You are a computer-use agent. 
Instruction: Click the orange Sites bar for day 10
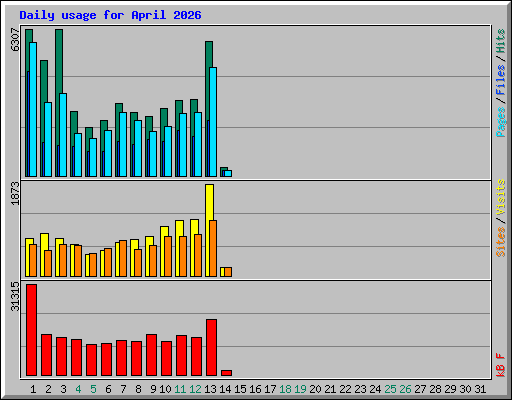point(168,256)
